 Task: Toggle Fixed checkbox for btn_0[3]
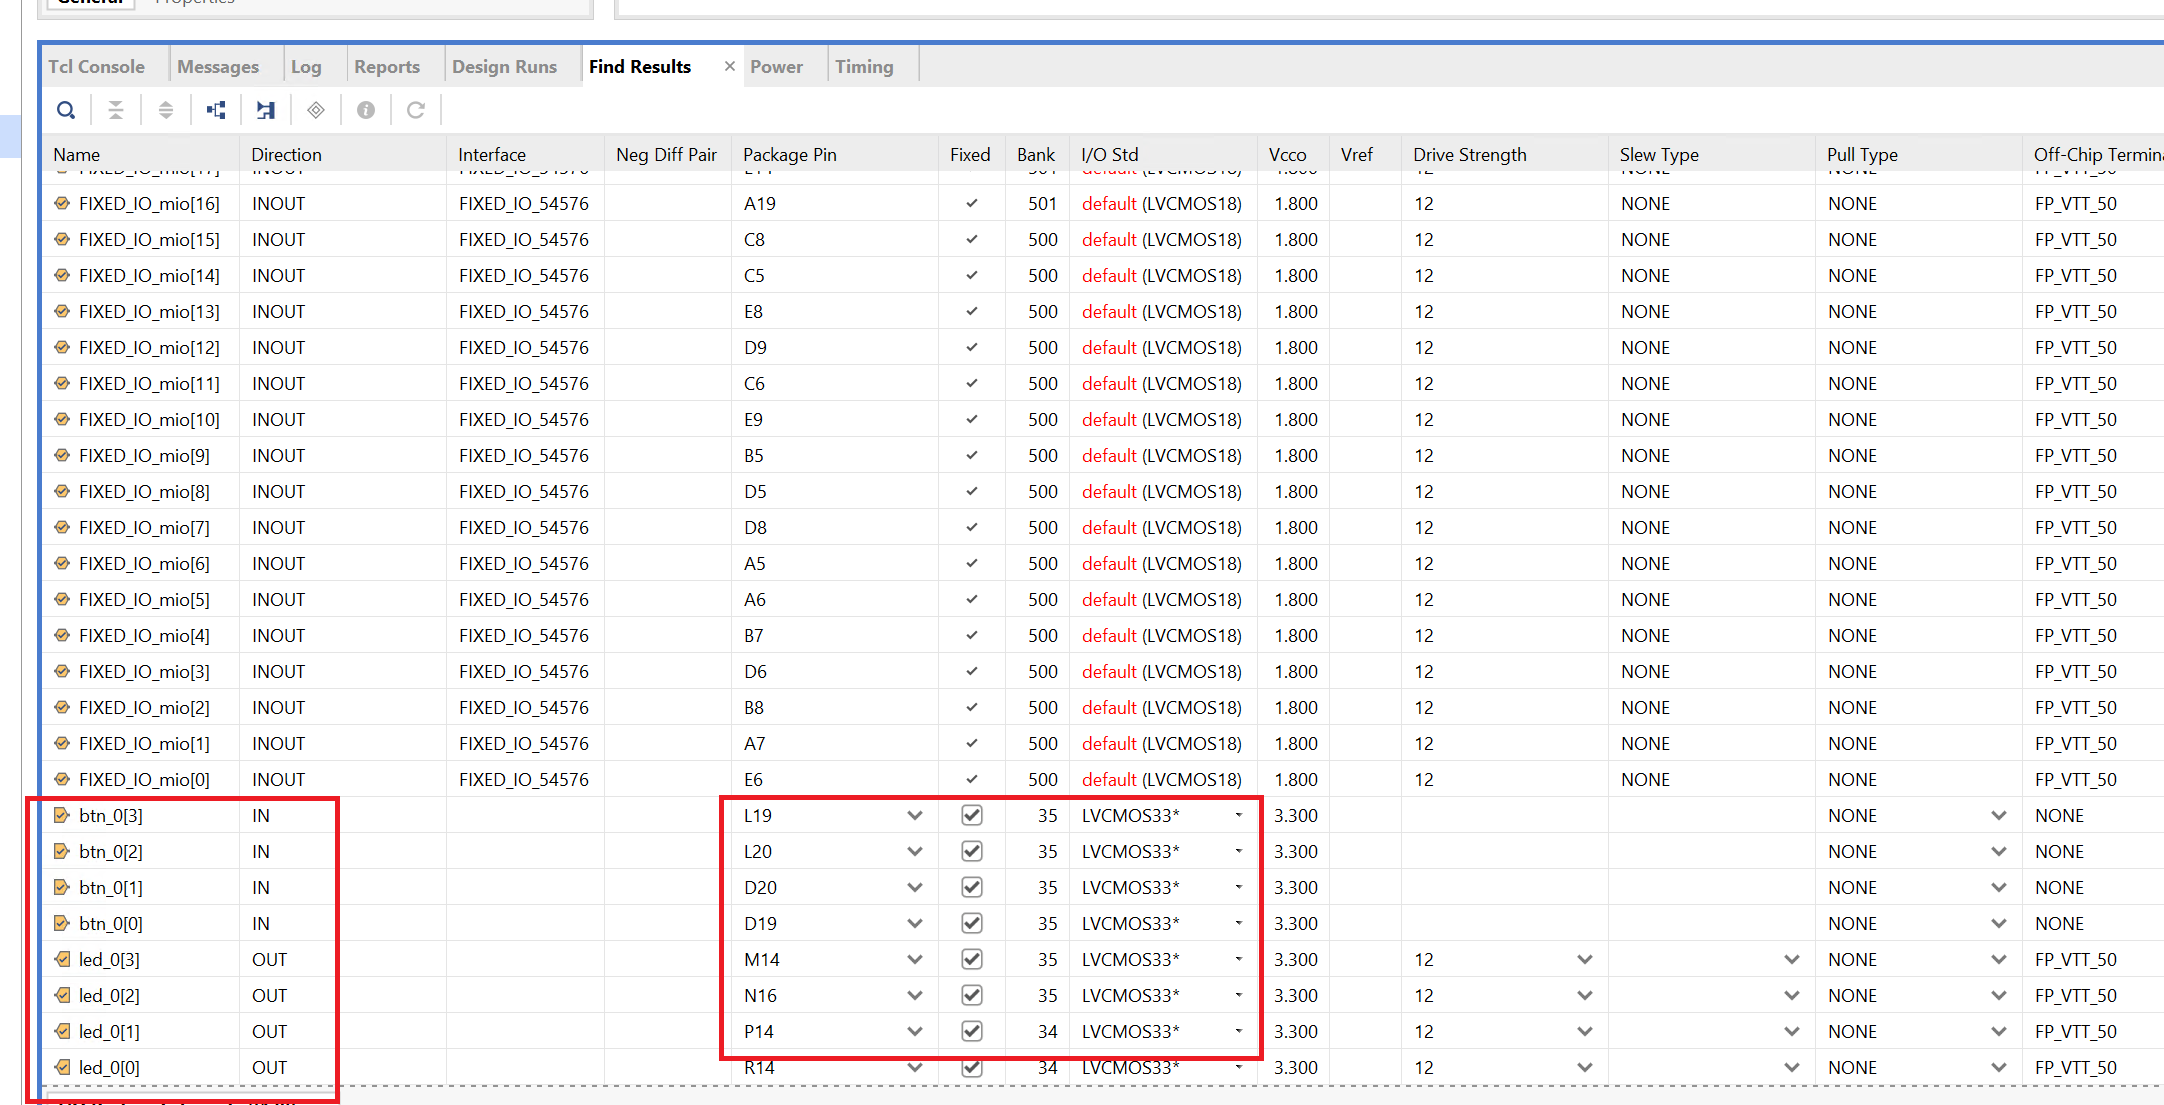pos(971,815)
